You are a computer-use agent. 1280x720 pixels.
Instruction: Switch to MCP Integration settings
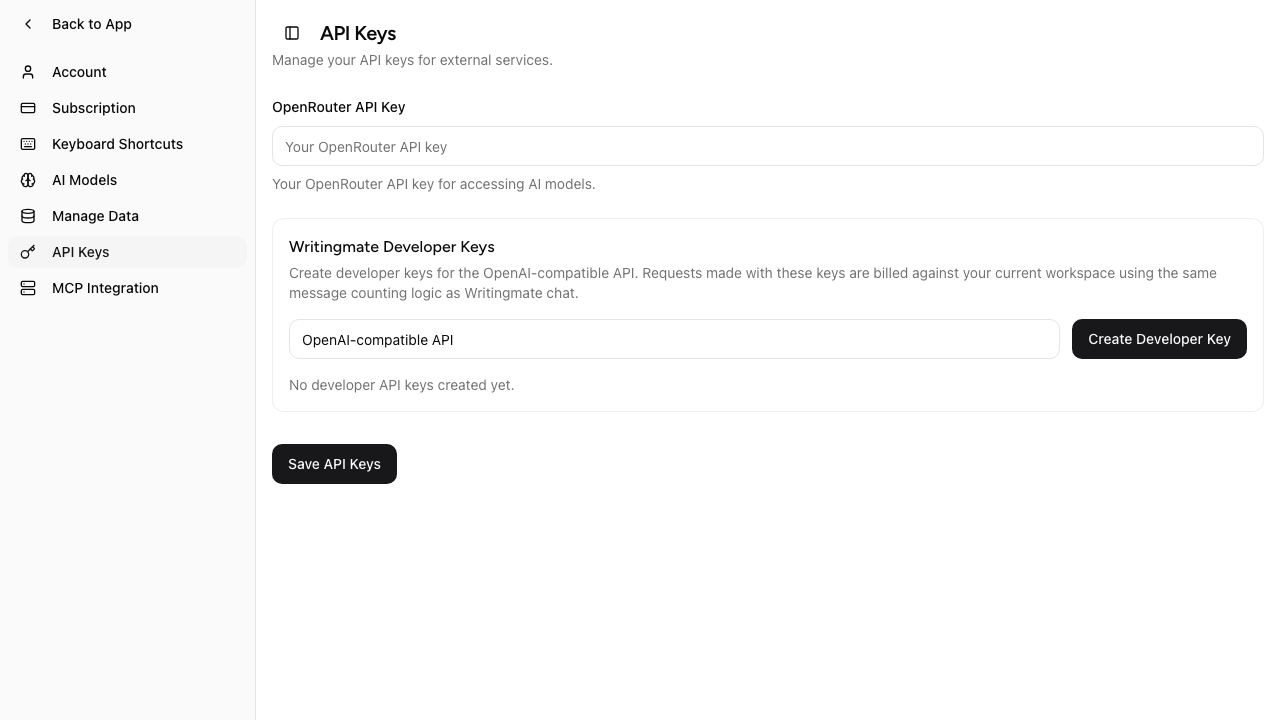point(105,288)
